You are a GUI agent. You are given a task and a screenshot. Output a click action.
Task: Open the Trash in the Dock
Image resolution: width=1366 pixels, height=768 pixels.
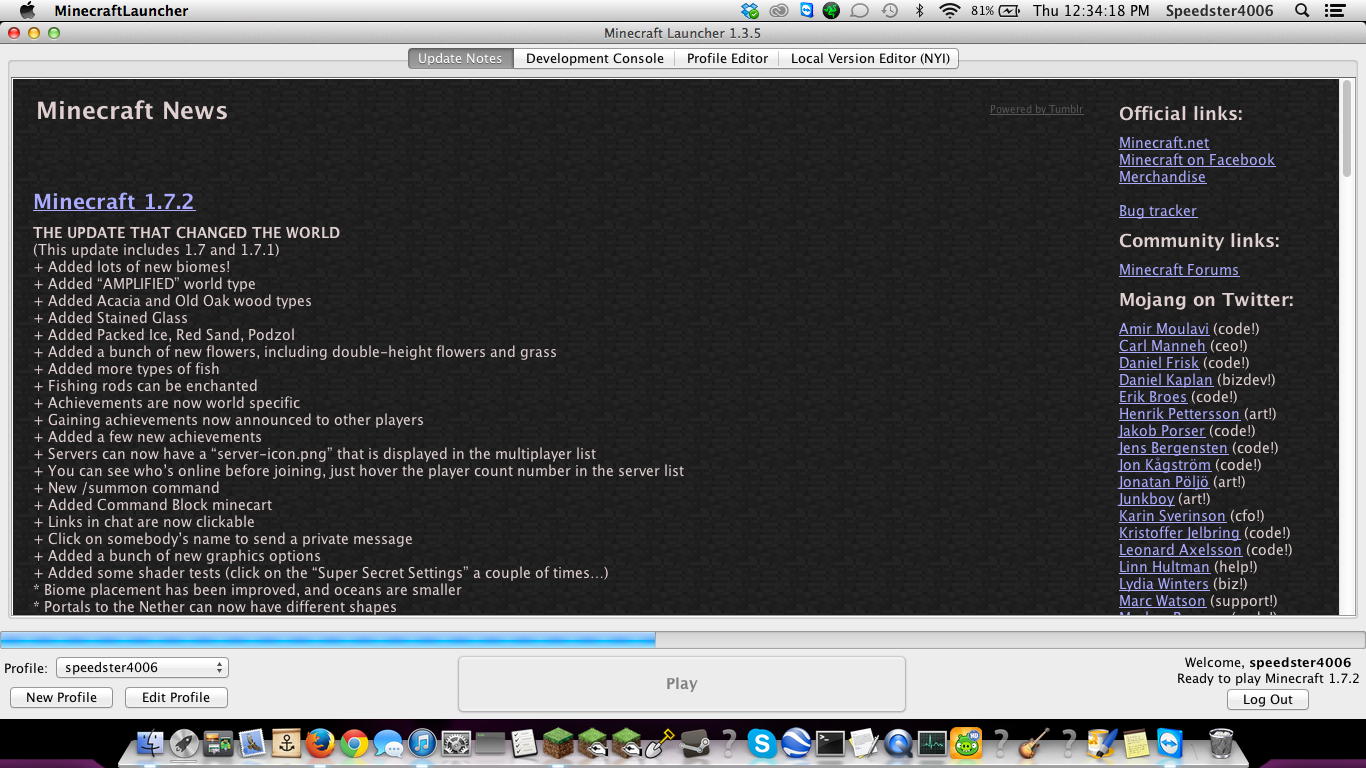[1221, 743]
